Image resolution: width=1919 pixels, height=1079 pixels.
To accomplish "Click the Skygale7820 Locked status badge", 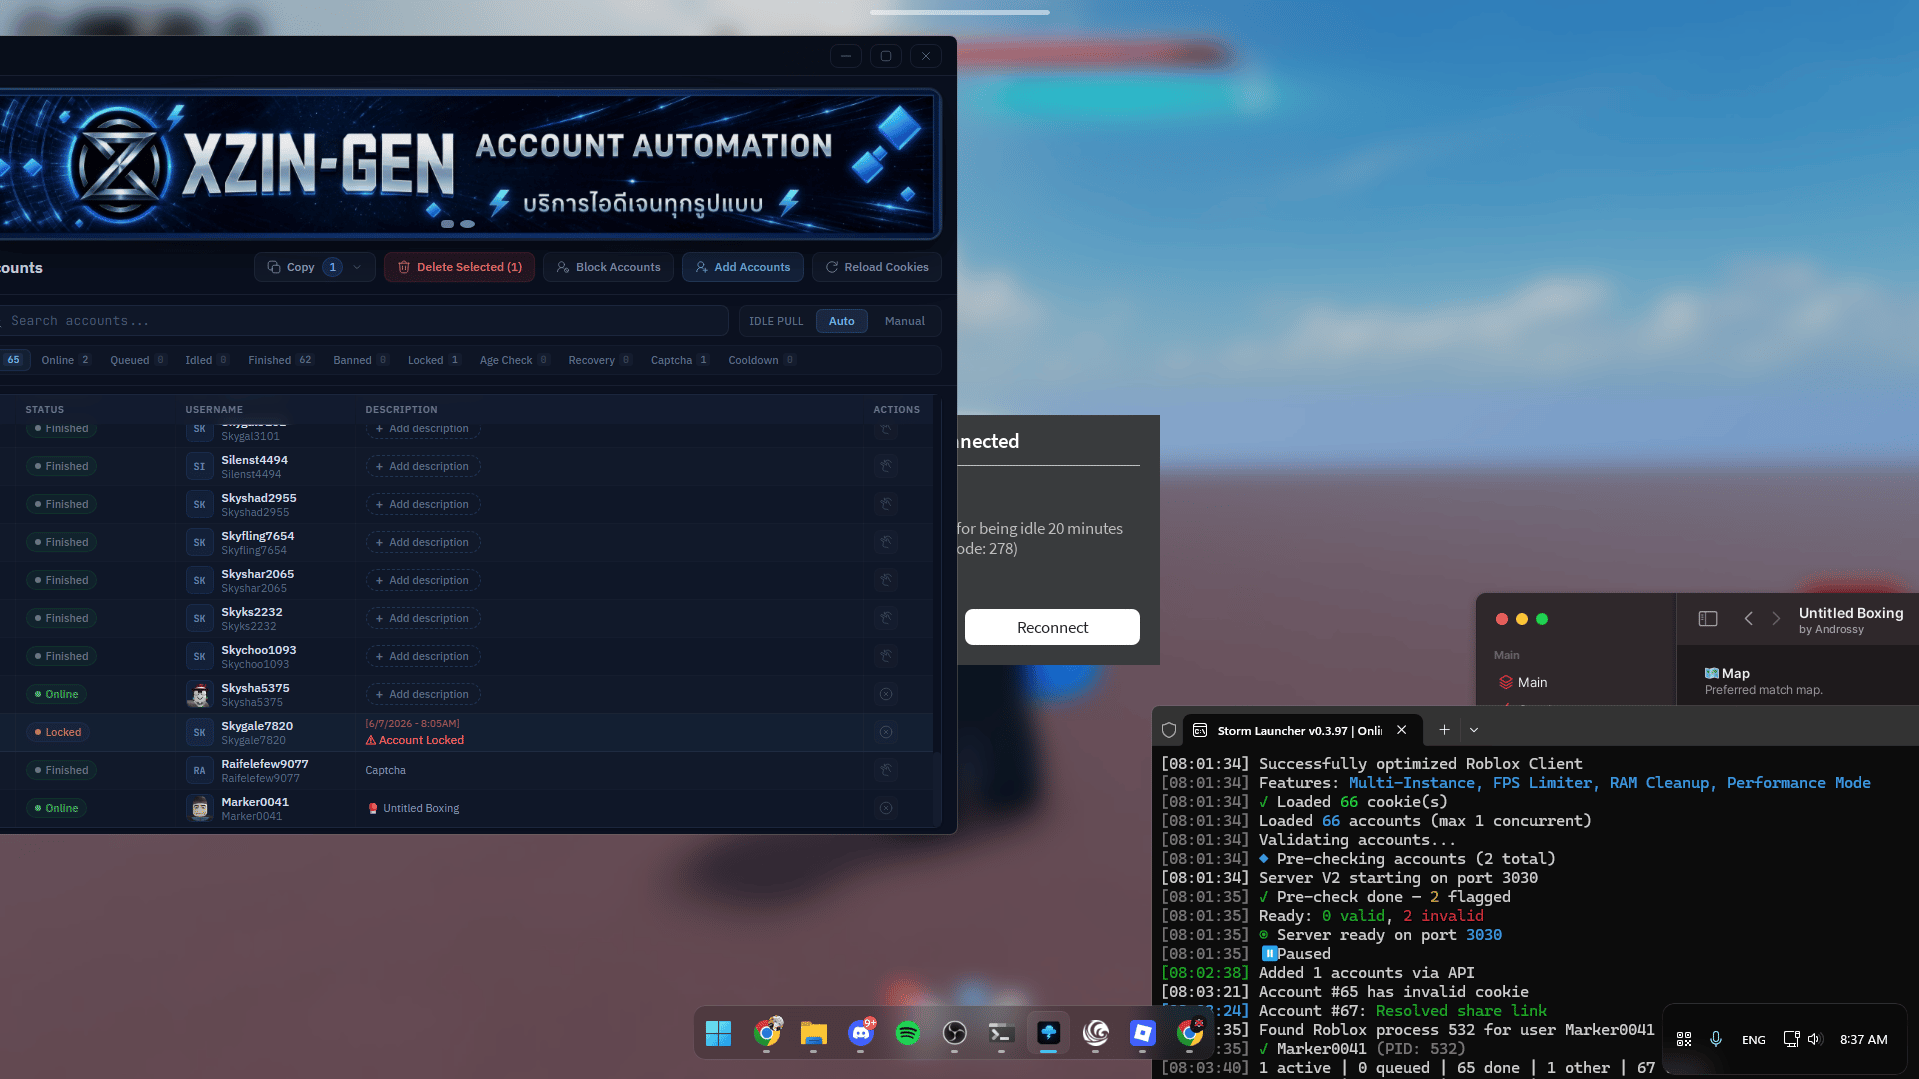I will (x=58, y=732).
